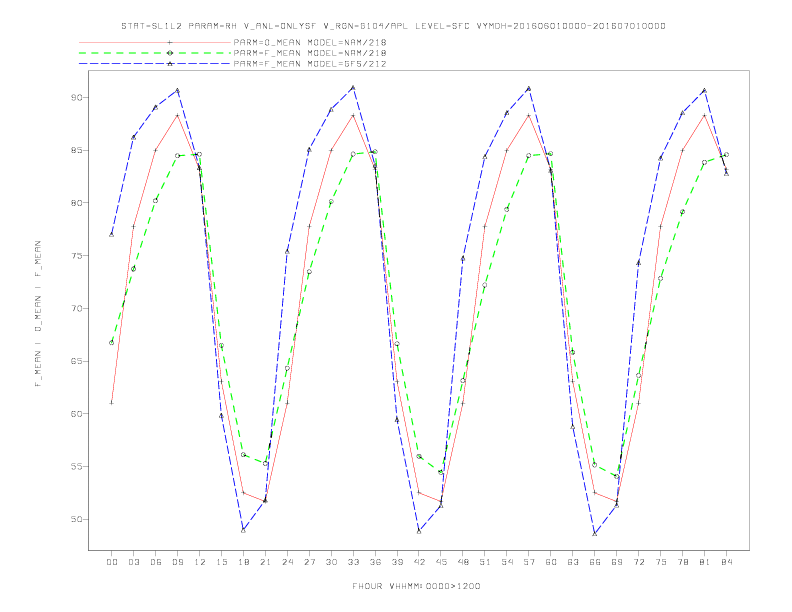
Task: Click the x-axis tick label 66
Action: coord(595,562)
